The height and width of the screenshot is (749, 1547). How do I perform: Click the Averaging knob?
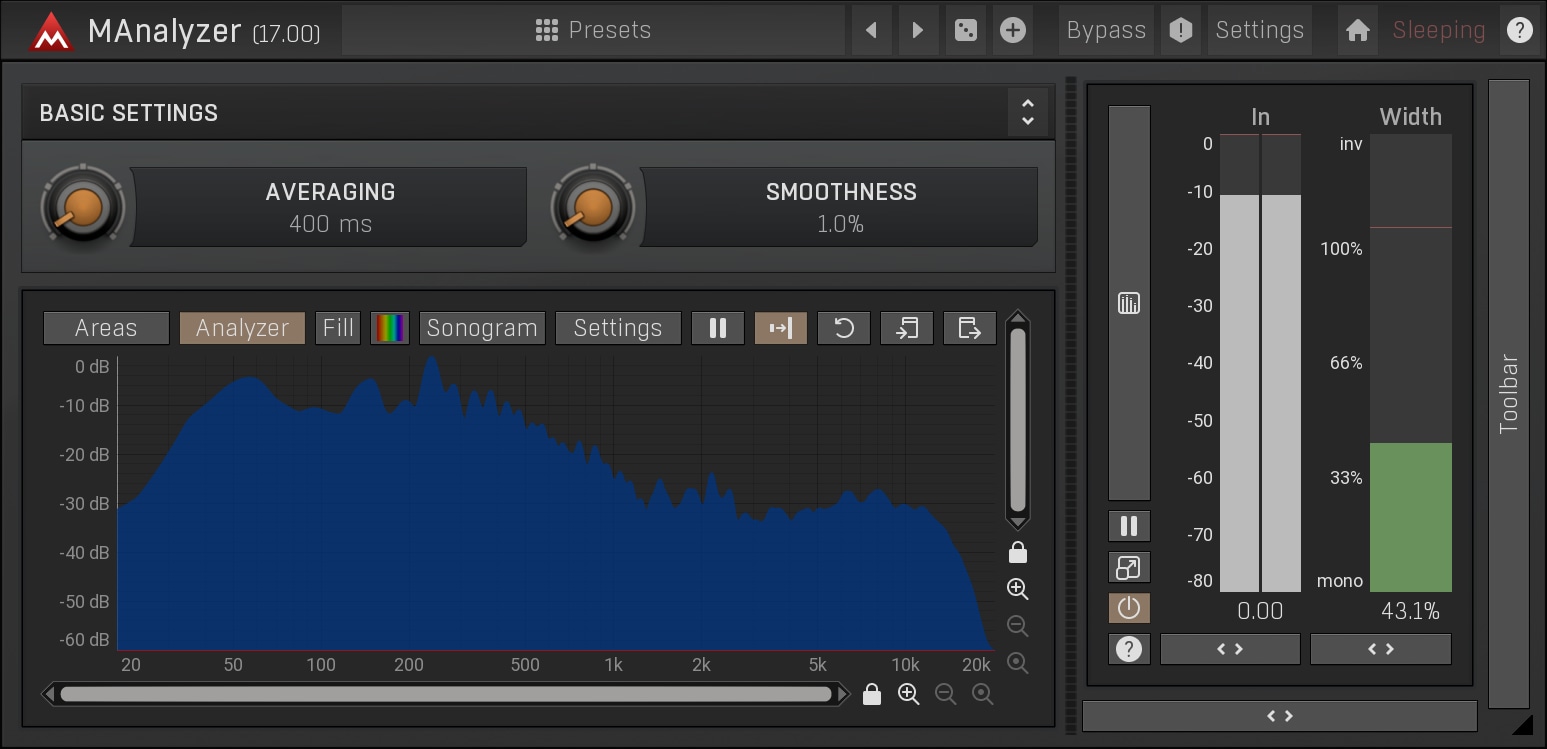coord(82,207)
